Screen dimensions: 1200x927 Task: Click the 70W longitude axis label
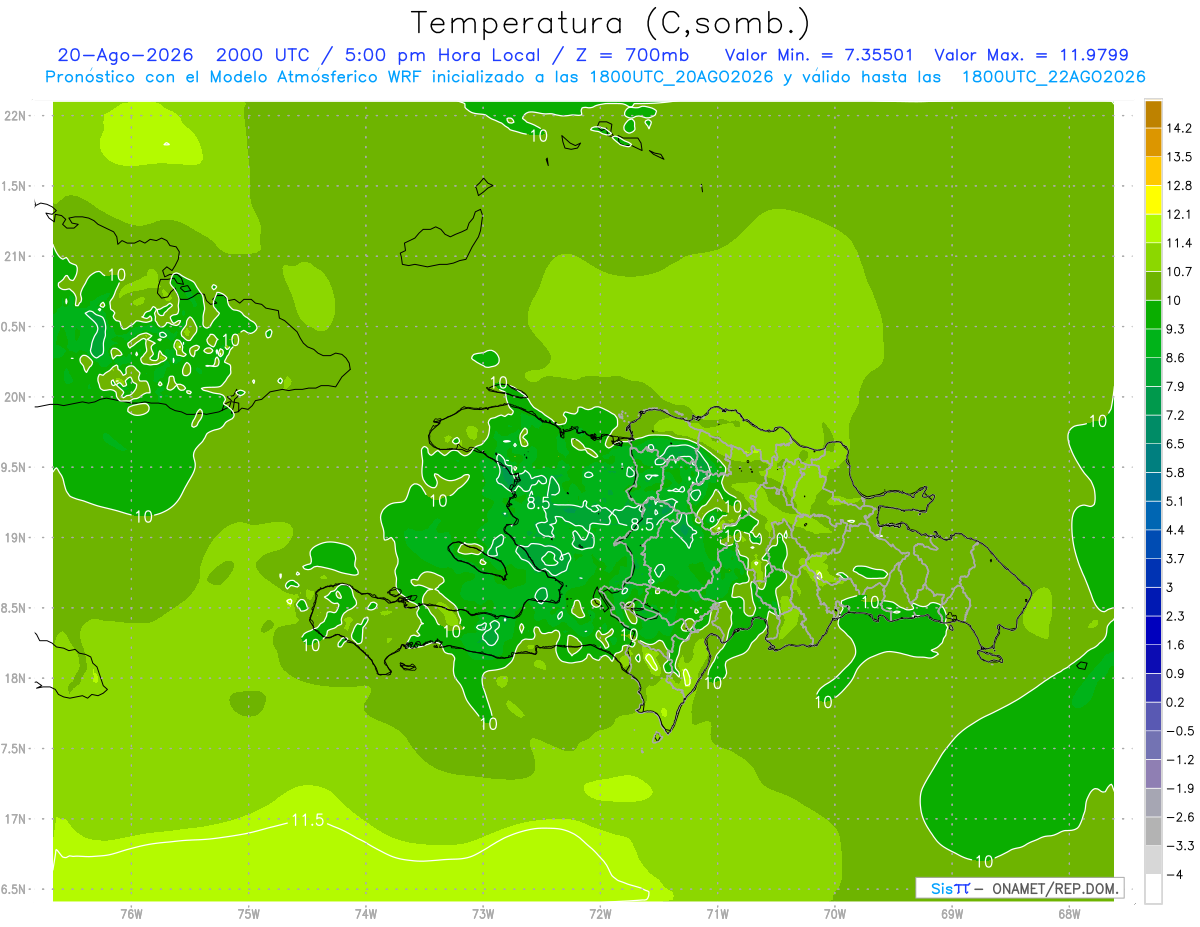[x=835, y=914]
